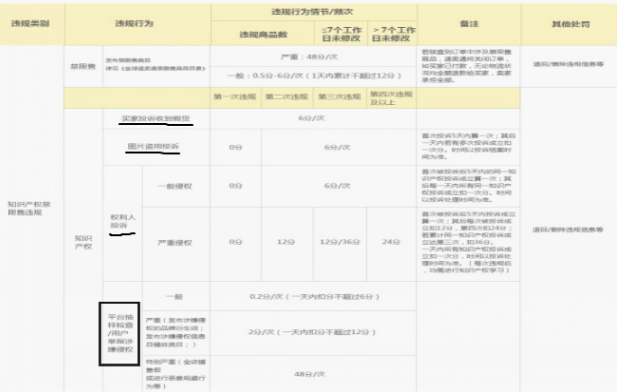Click the underlined 权利人投诉 cell
617x392 pixels.
(122, 221)
